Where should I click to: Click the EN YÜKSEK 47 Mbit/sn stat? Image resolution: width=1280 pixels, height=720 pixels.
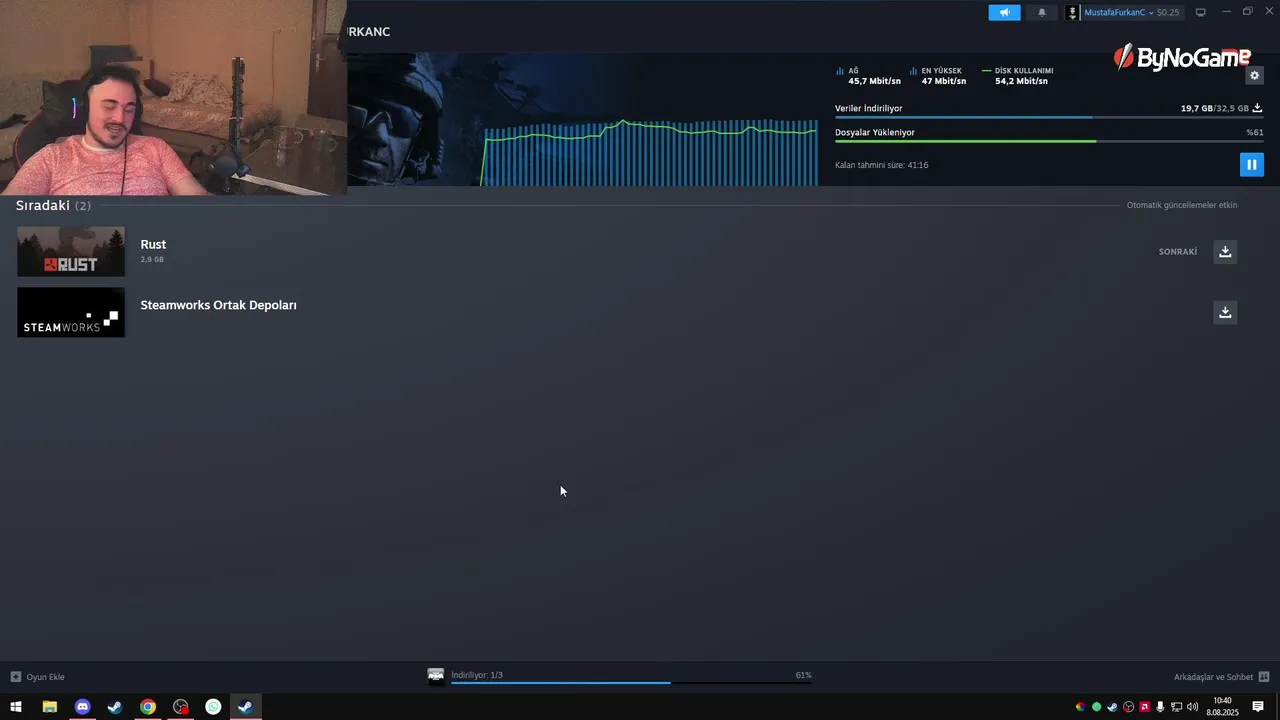click(x=938, y=76)
